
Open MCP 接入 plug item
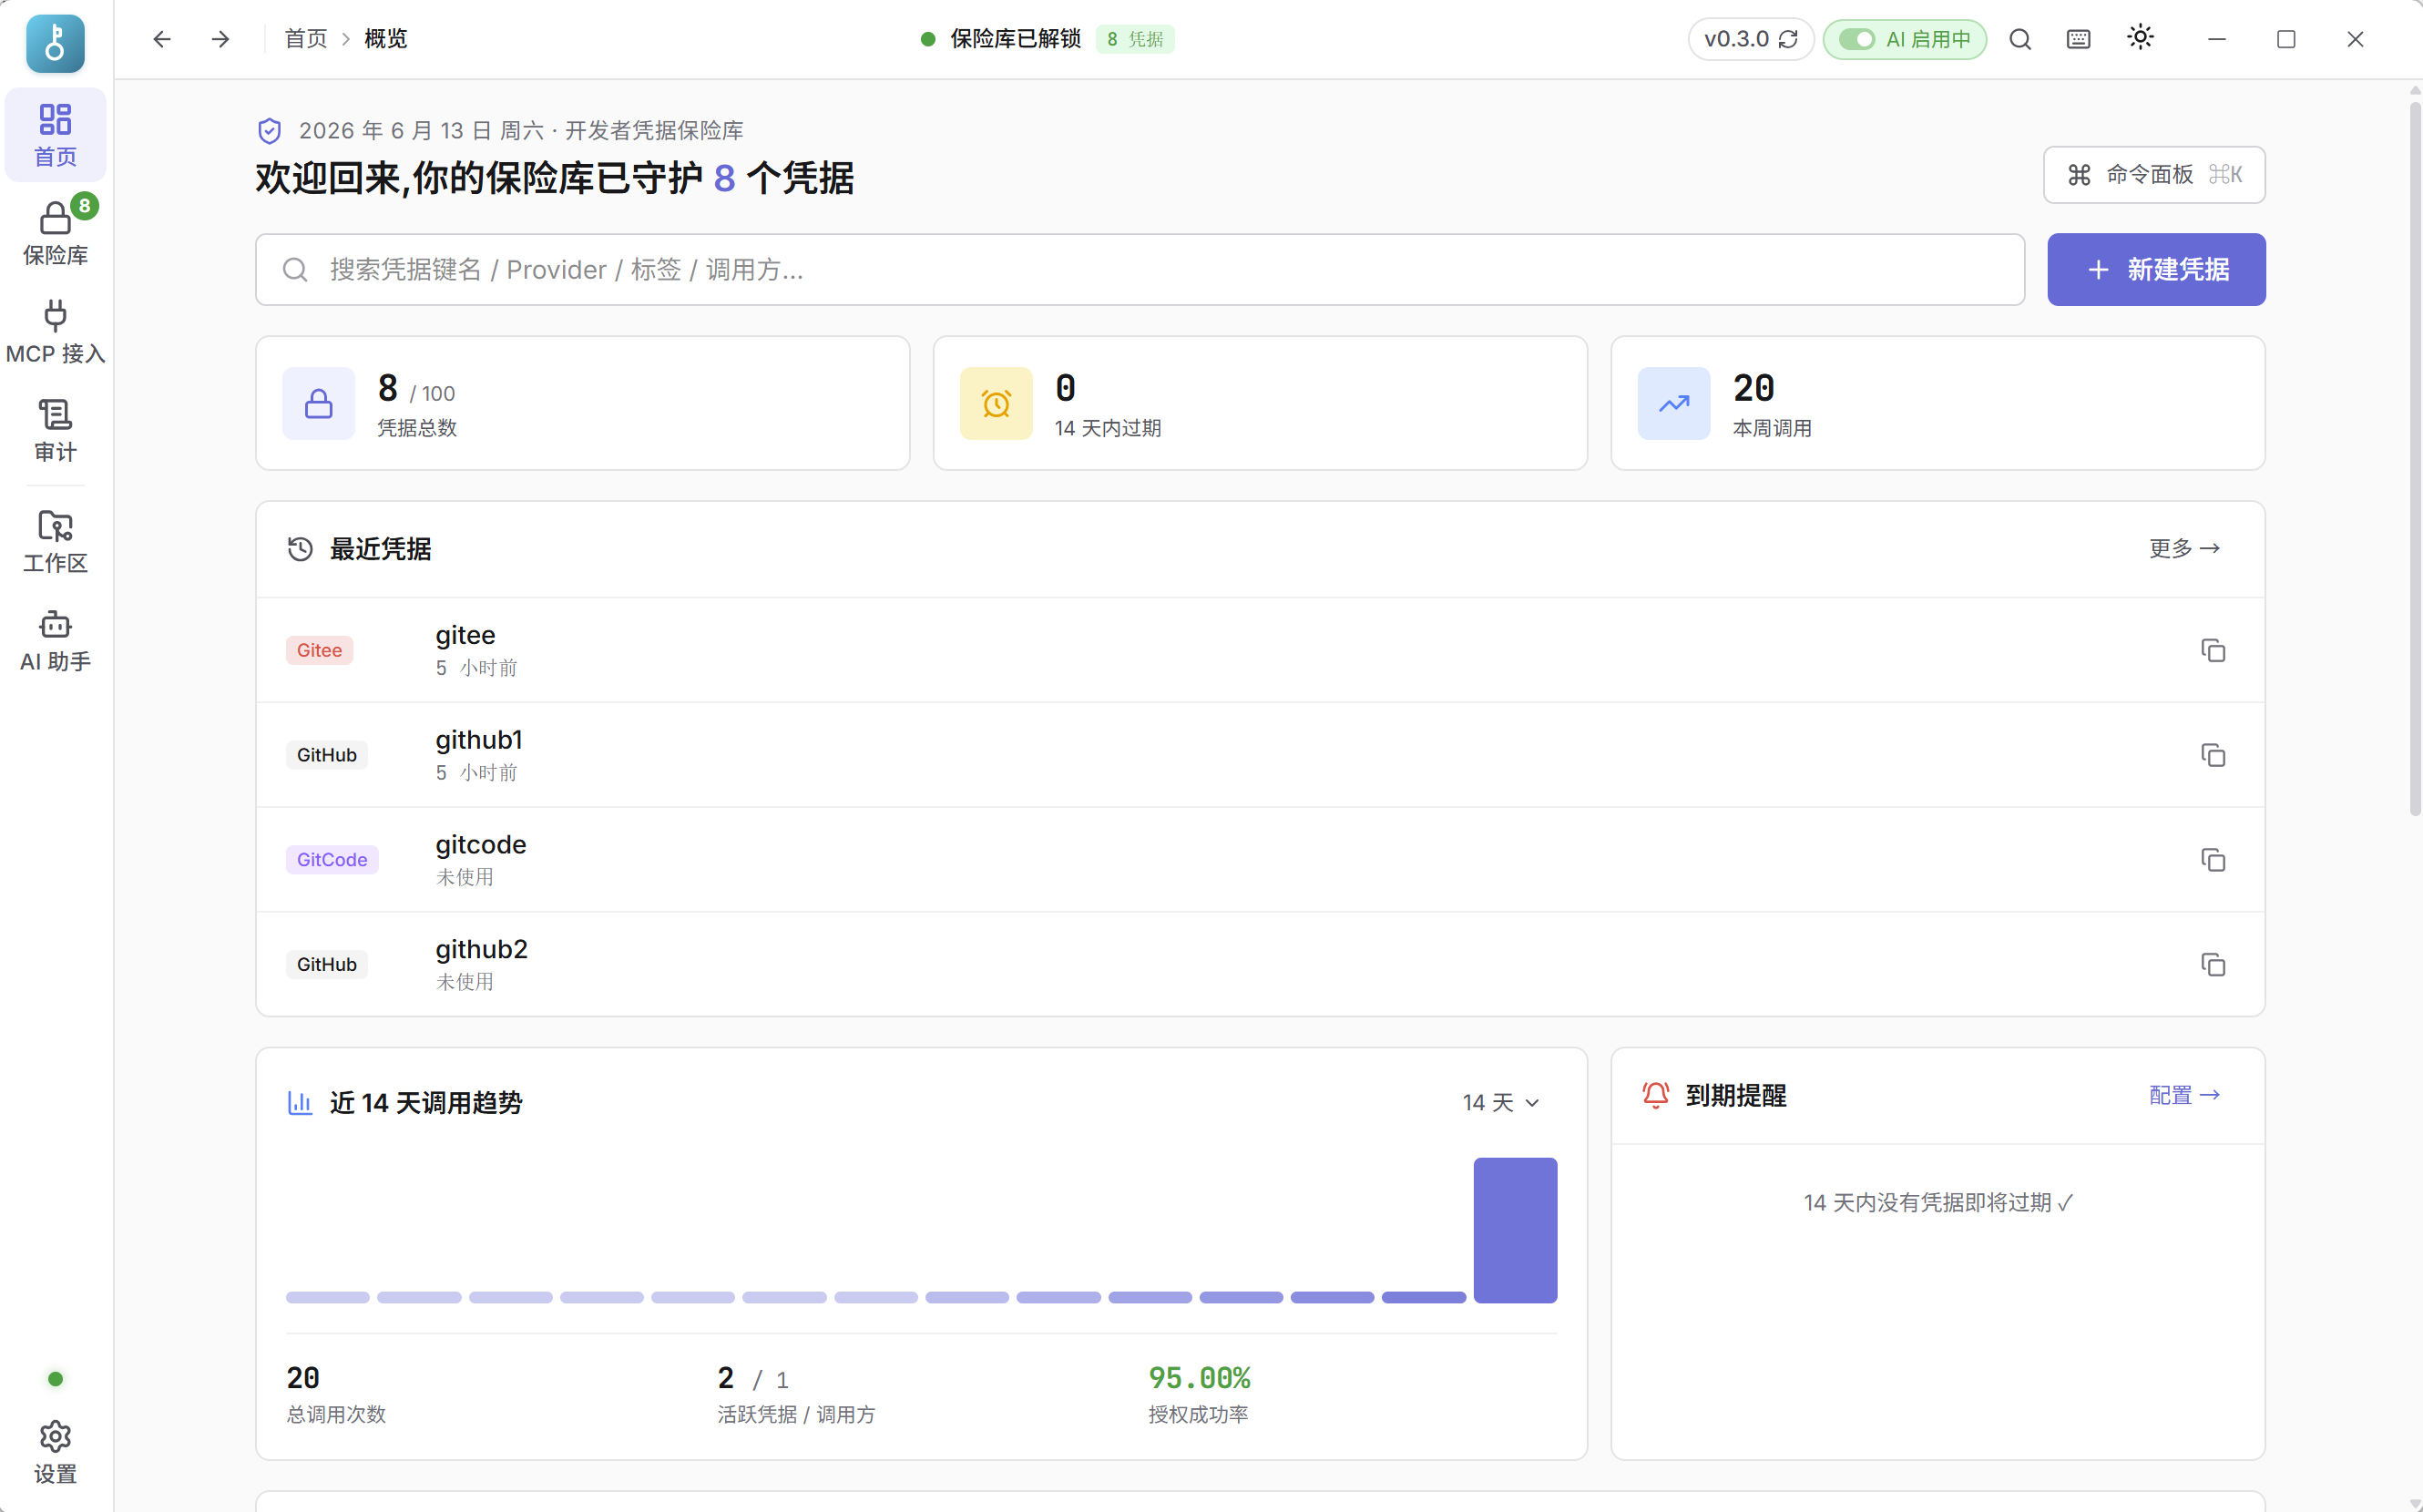pyautogui.click(x=55, y=332)
